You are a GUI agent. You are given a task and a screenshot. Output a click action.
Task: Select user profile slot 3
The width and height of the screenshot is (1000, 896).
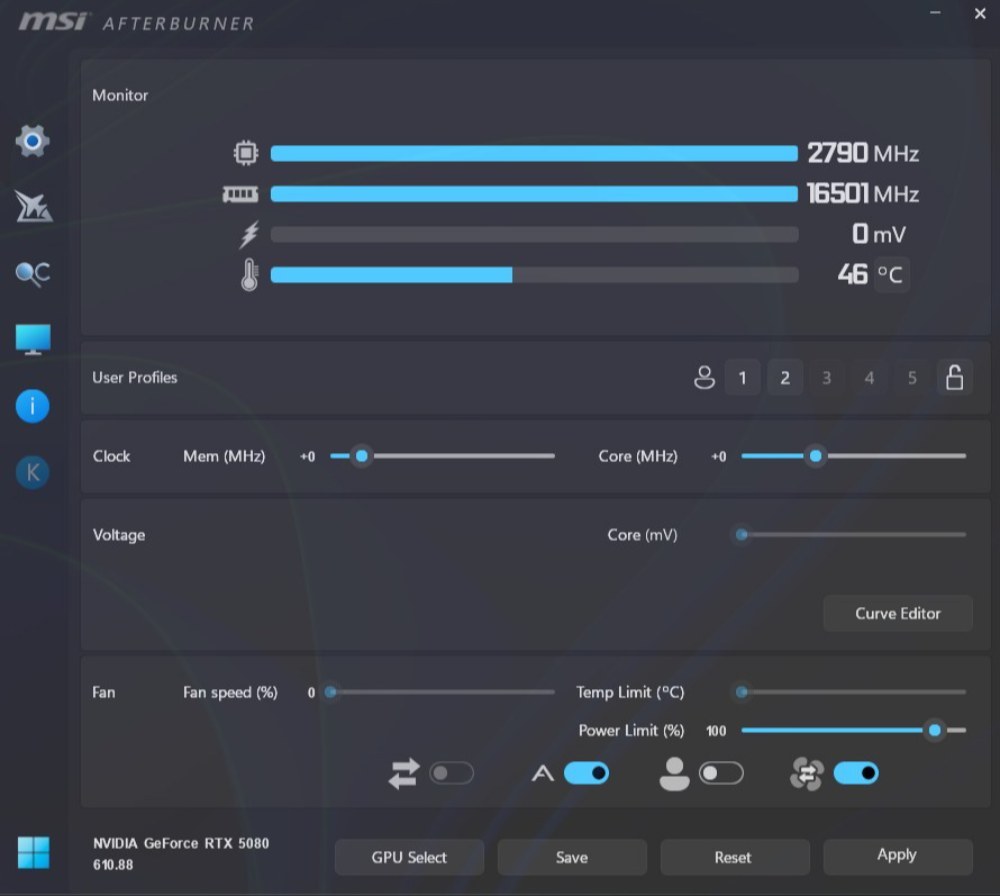(x=827, y=378)
